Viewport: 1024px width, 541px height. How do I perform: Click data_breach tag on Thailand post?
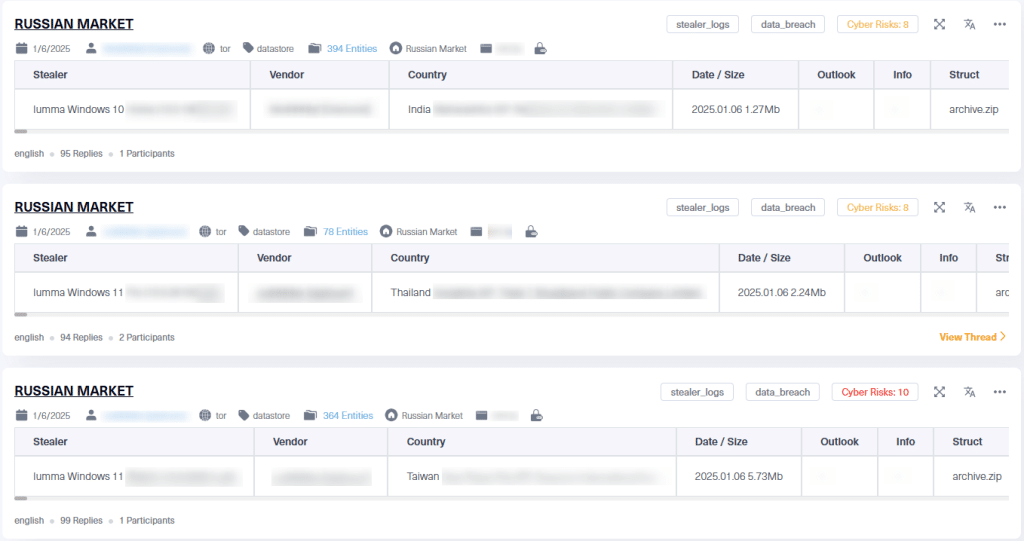click(788, 207)
